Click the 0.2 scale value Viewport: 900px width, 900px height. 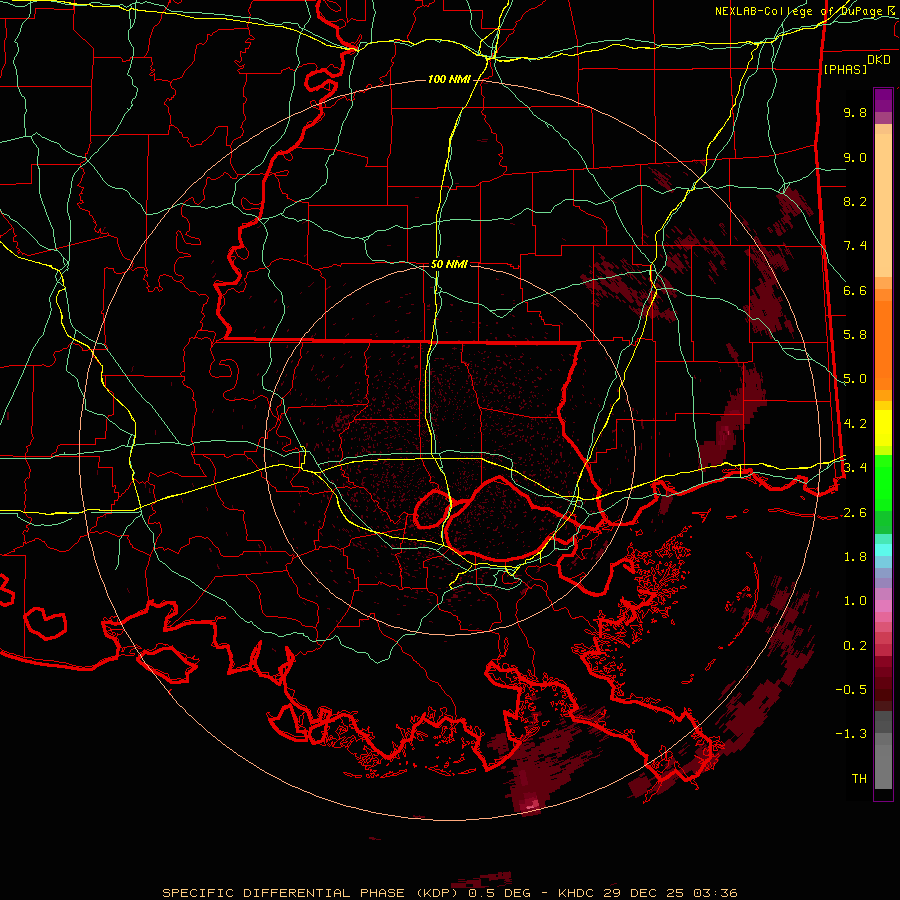(855, 646)
